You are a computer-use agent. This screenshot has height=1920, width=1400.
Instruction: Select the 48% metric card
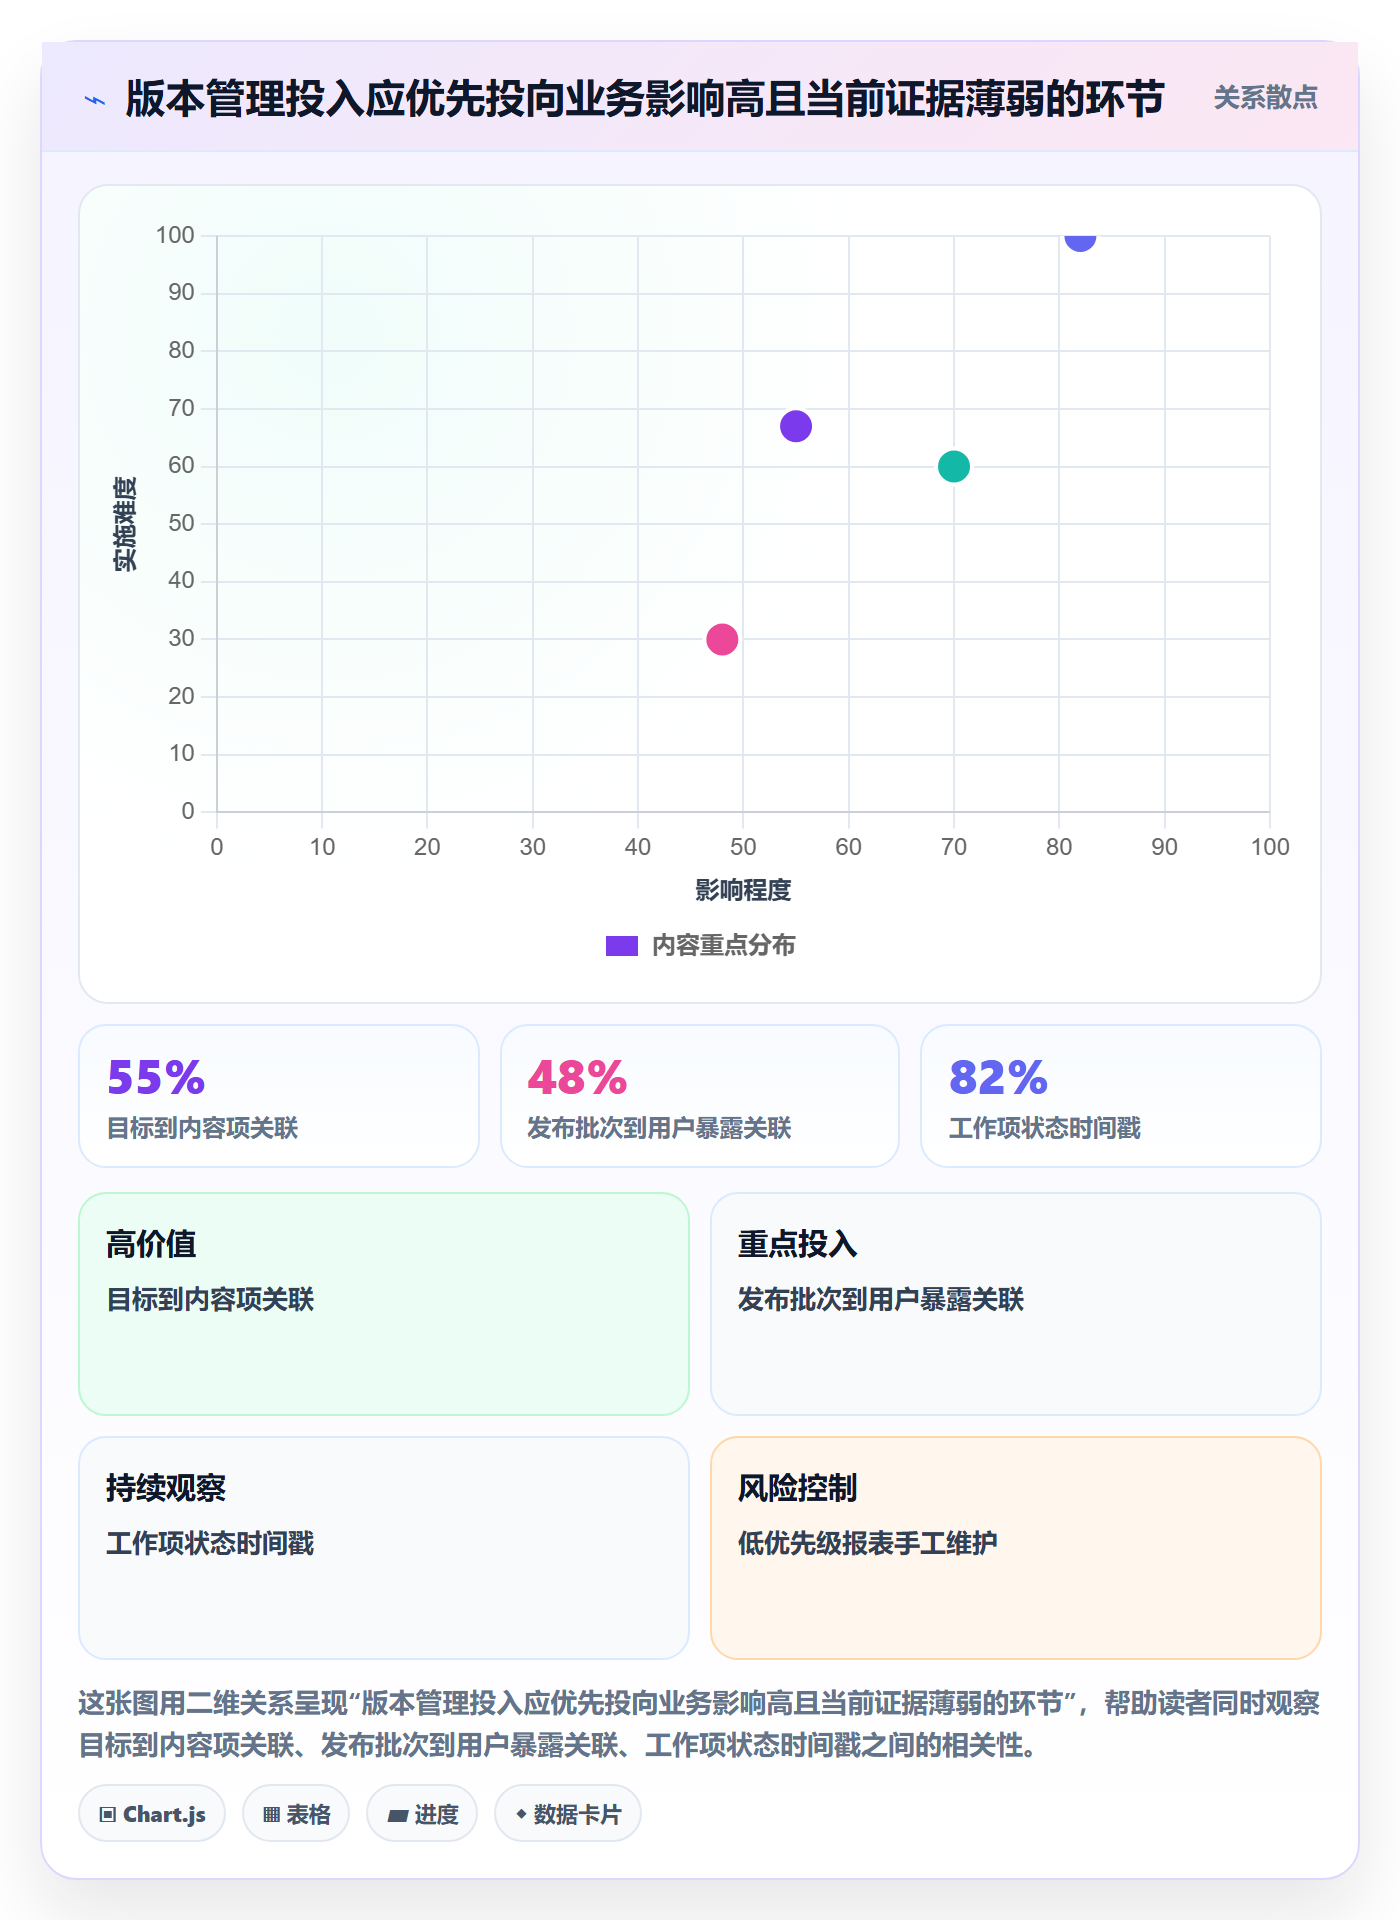(x=700, y=1095)
